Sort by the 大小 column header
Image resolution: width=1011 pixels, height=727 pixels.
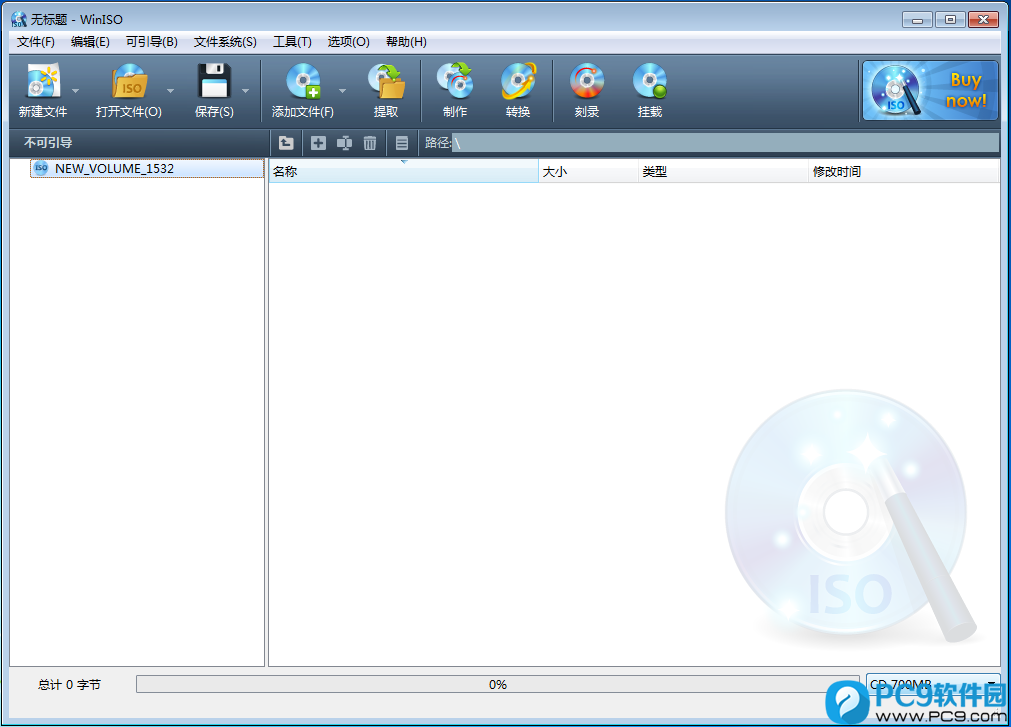pyautogui.click(x=588, y=171)
